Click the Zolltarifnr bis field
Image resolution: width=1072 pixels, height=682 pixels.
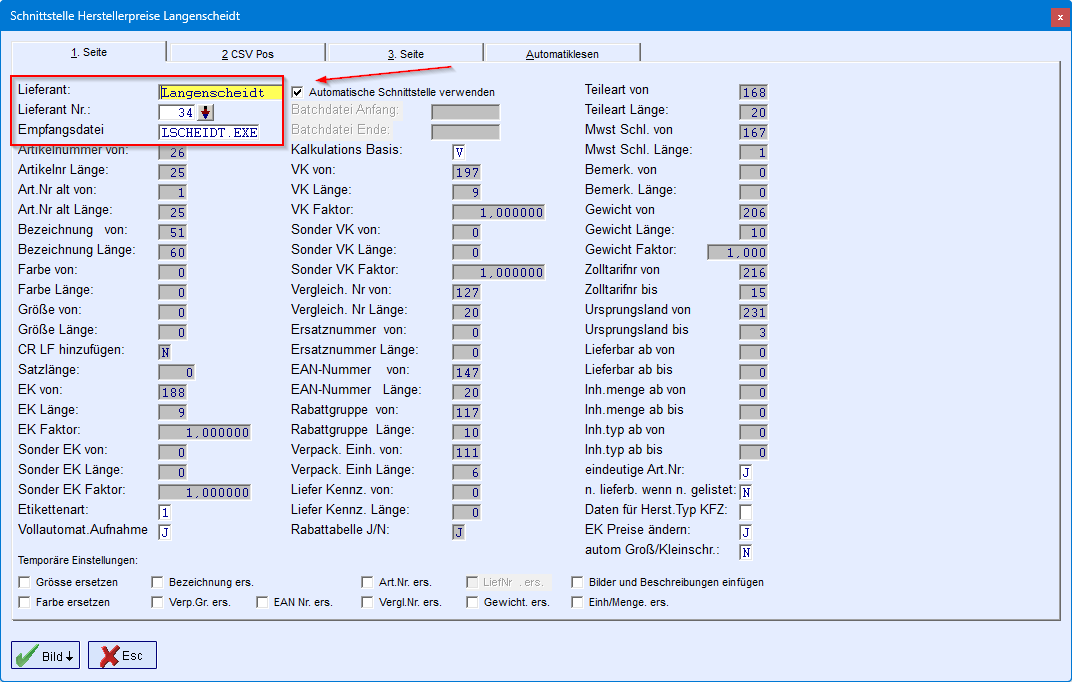pyautogui.click(x=753, y=292)
